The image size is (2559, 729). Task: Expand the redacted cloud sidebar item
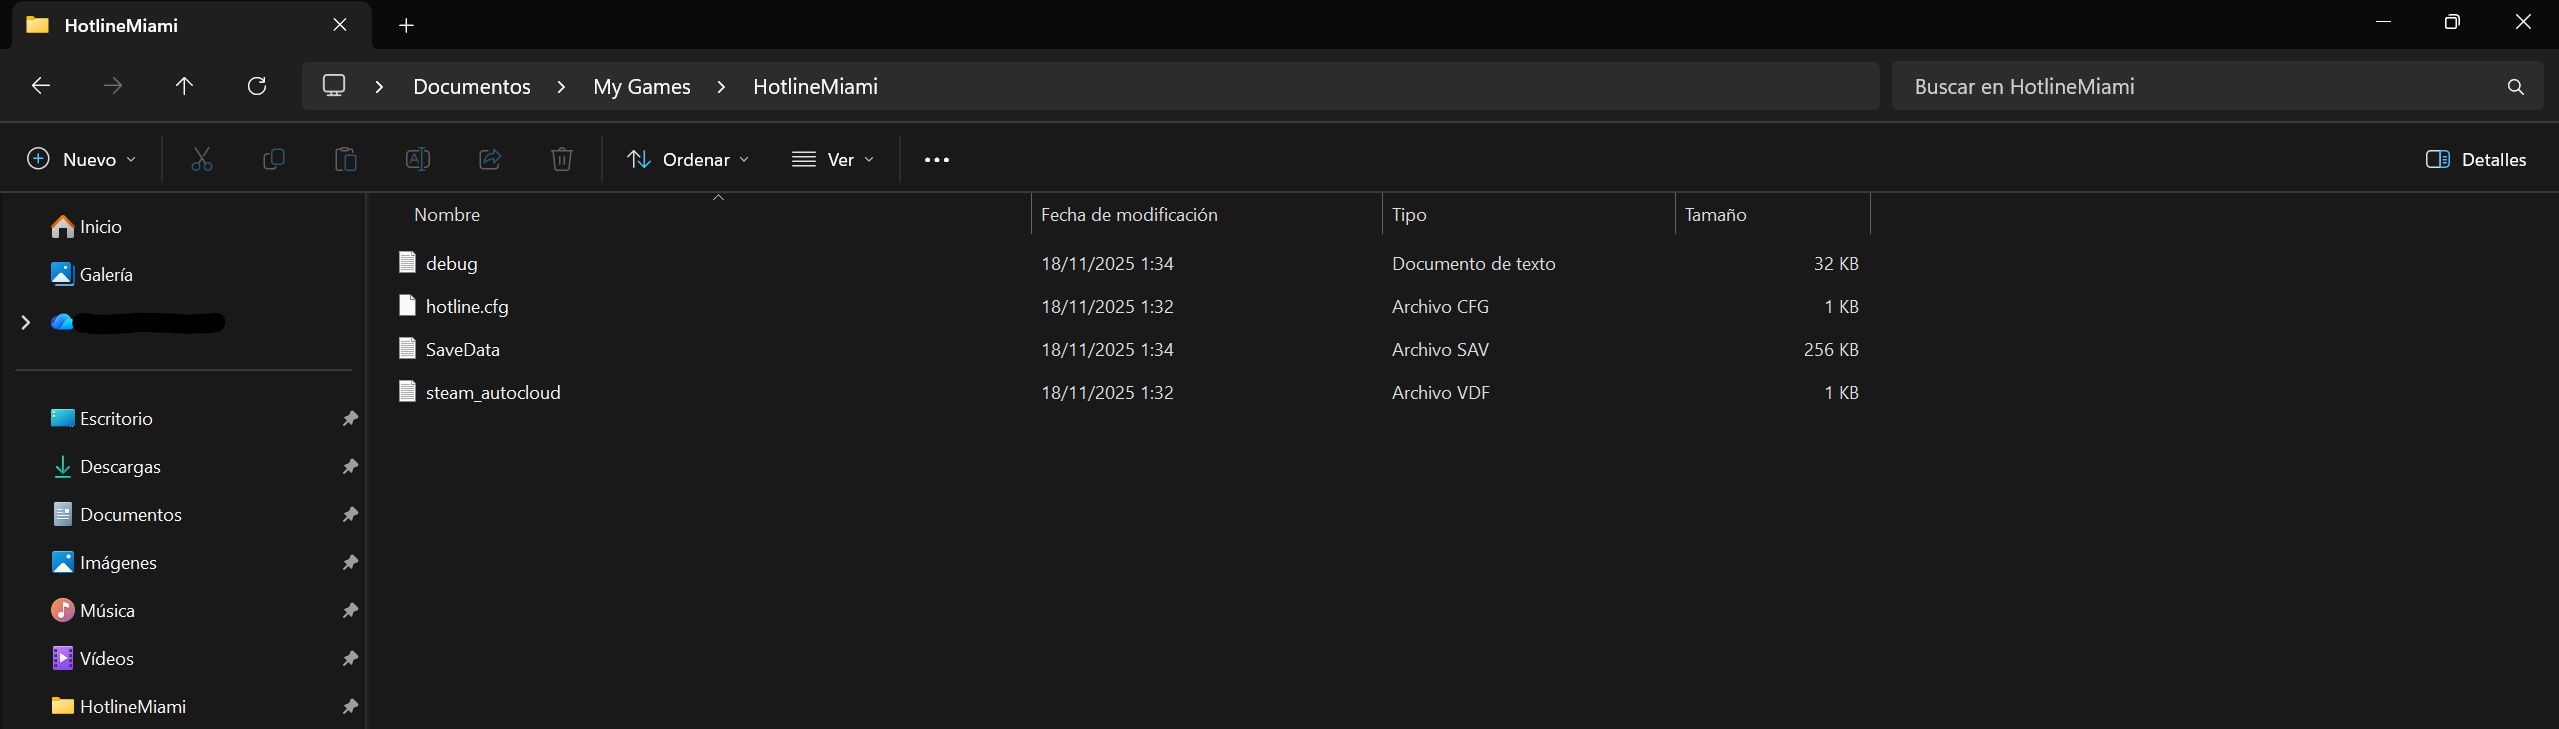pyautogui.click(x=26, y=322)
